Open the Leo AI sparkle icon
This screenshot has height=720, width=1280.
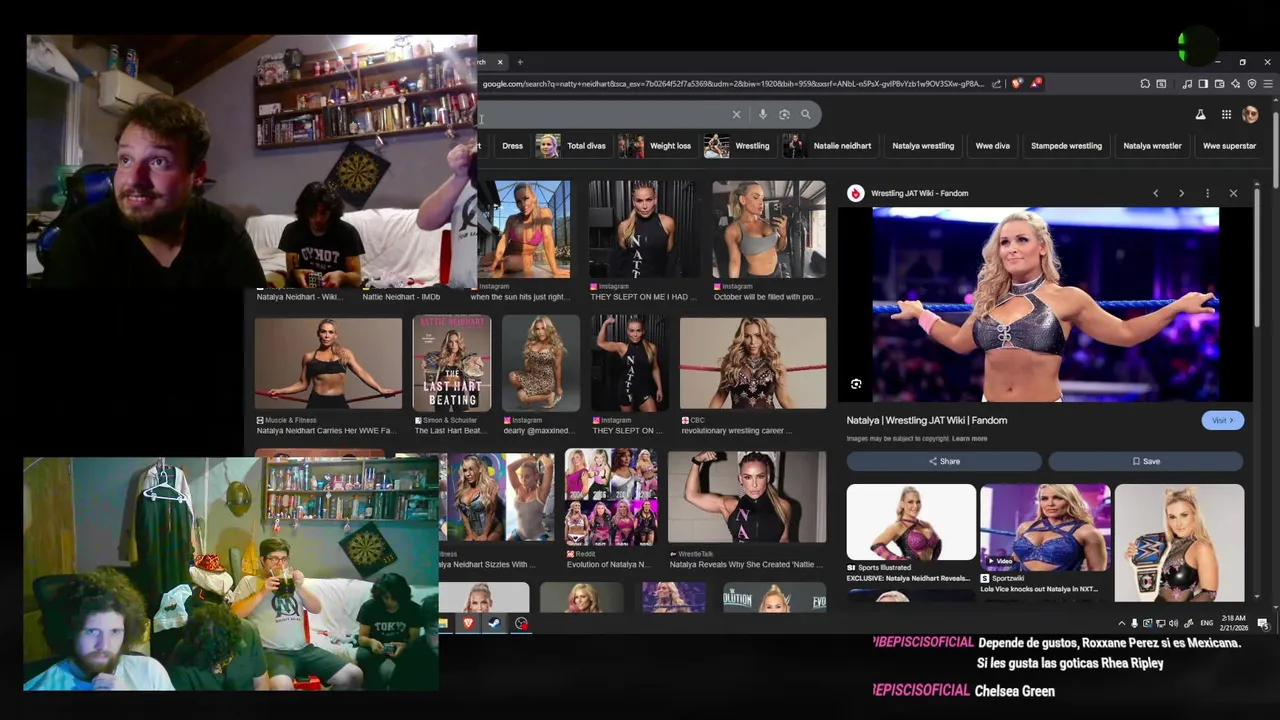click(x=1236, y=84)
